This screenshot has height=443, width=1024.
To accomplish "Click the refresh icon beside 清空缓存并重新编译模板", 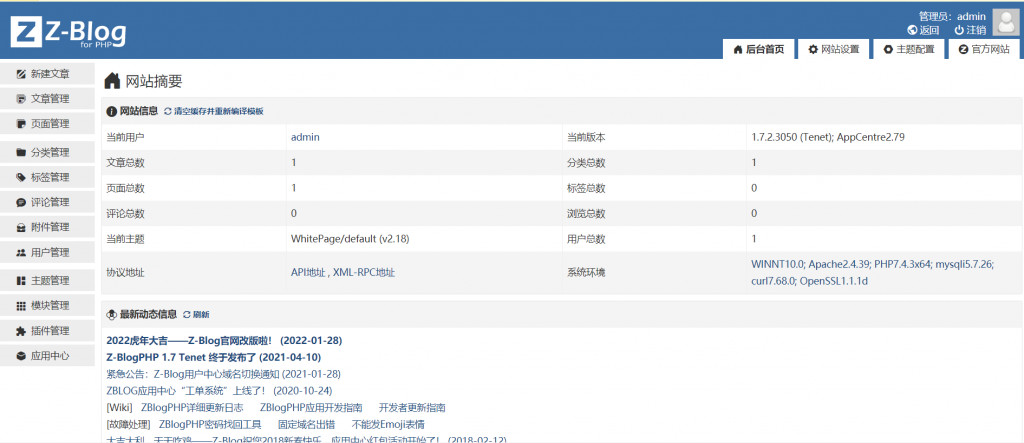I will point(168,111).
